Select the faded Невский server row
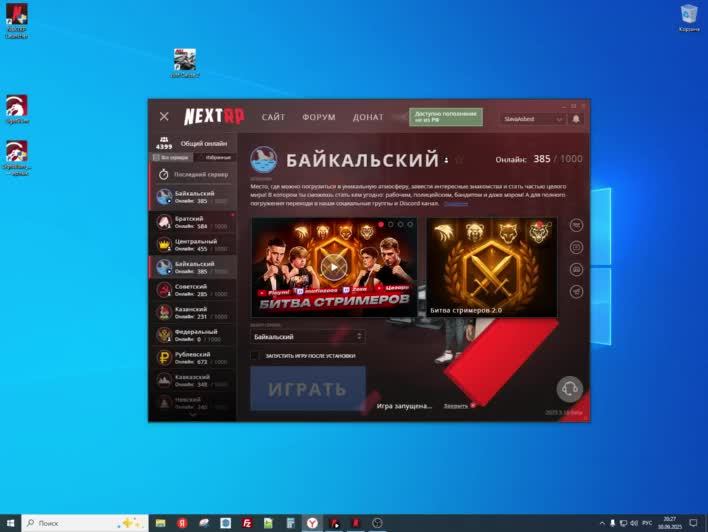The height and width of the screenshot is (532, 708). (x=193, y=402)
